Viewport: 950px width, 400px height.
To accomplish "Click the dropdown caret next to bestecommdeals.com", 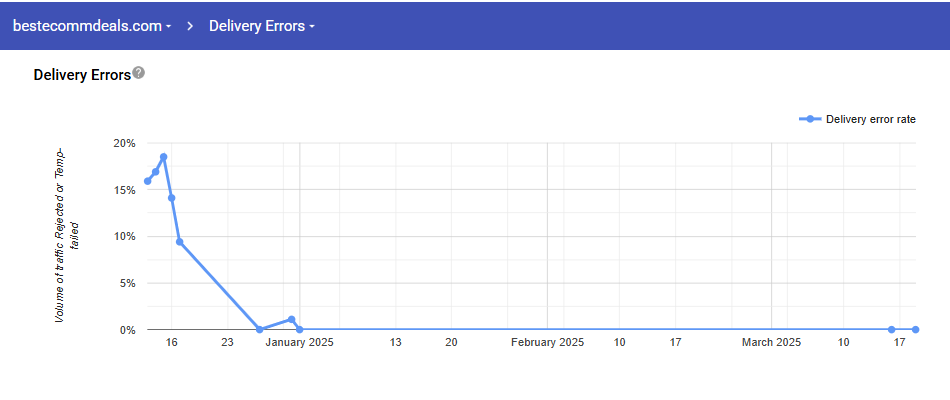I will 168,27.
